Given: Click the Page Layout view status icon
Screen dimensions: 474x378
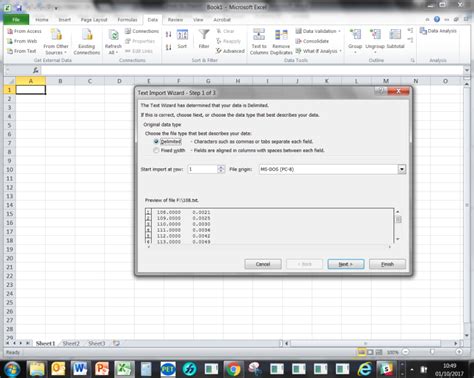Looking at the screenshot, I should coord(370,352).
